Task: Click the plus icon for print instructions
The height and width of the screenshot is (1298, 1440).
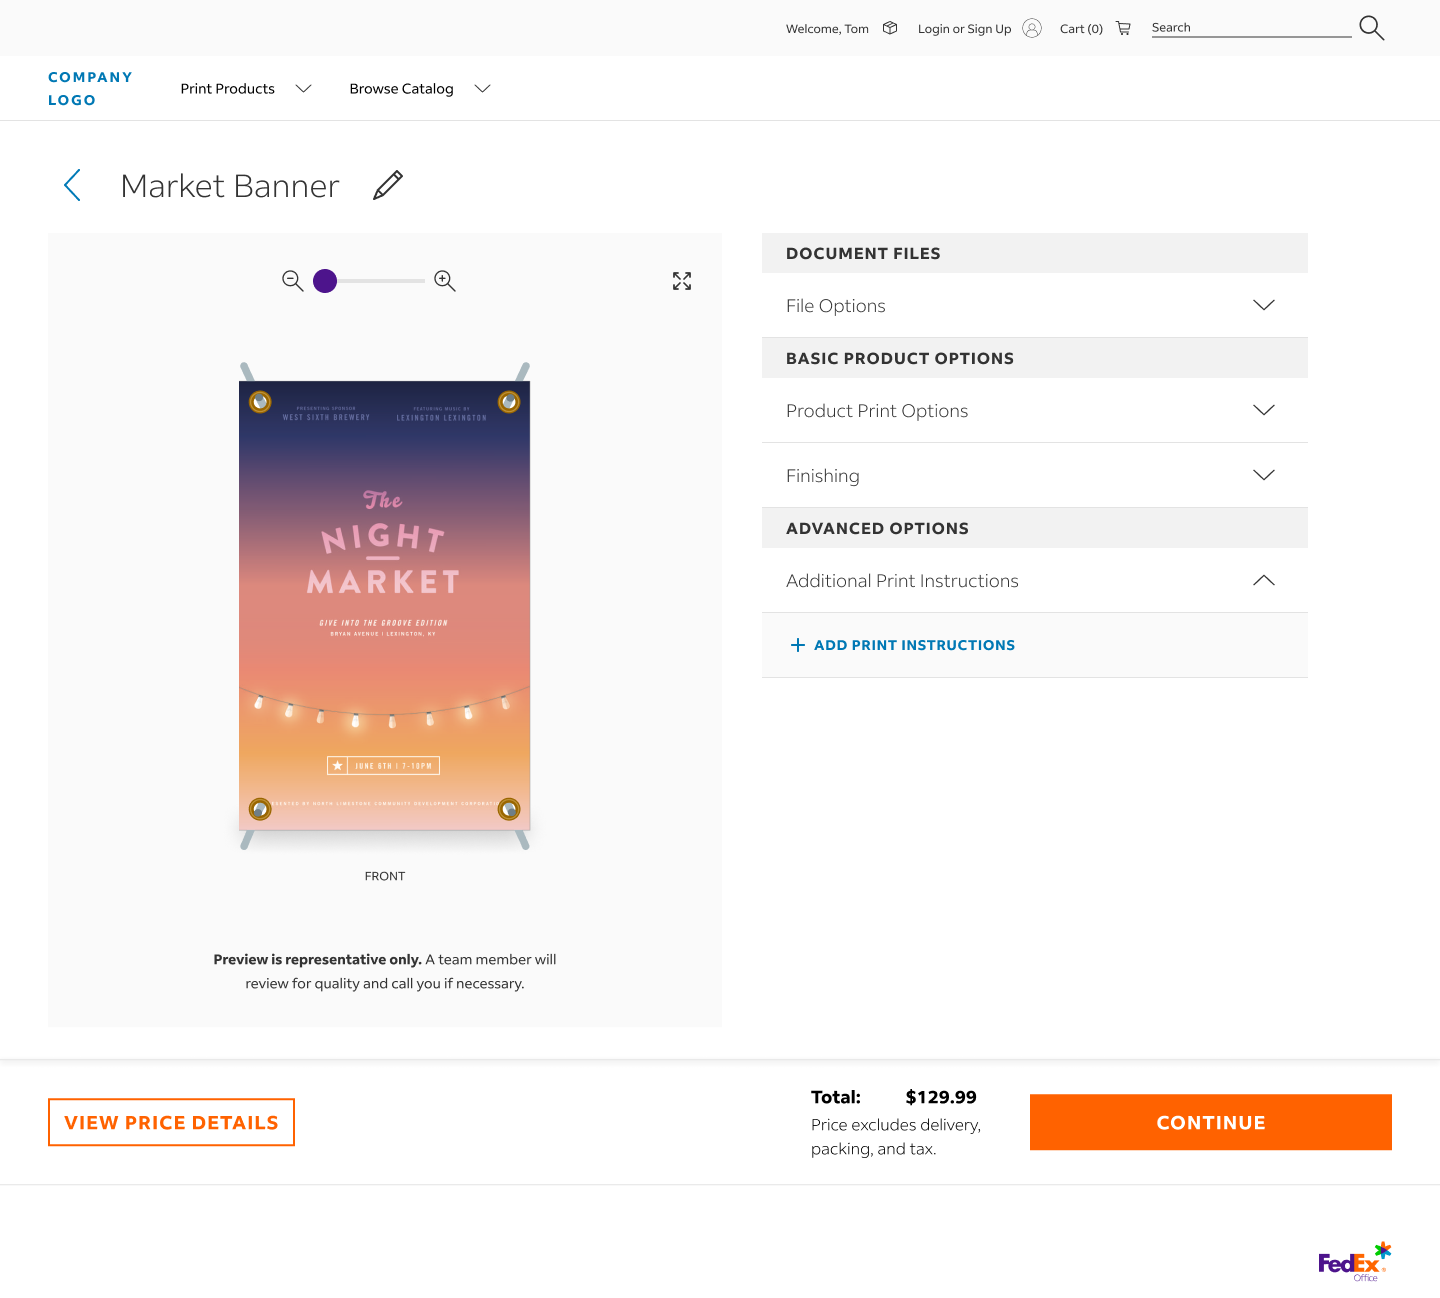Action: [798, 645]
